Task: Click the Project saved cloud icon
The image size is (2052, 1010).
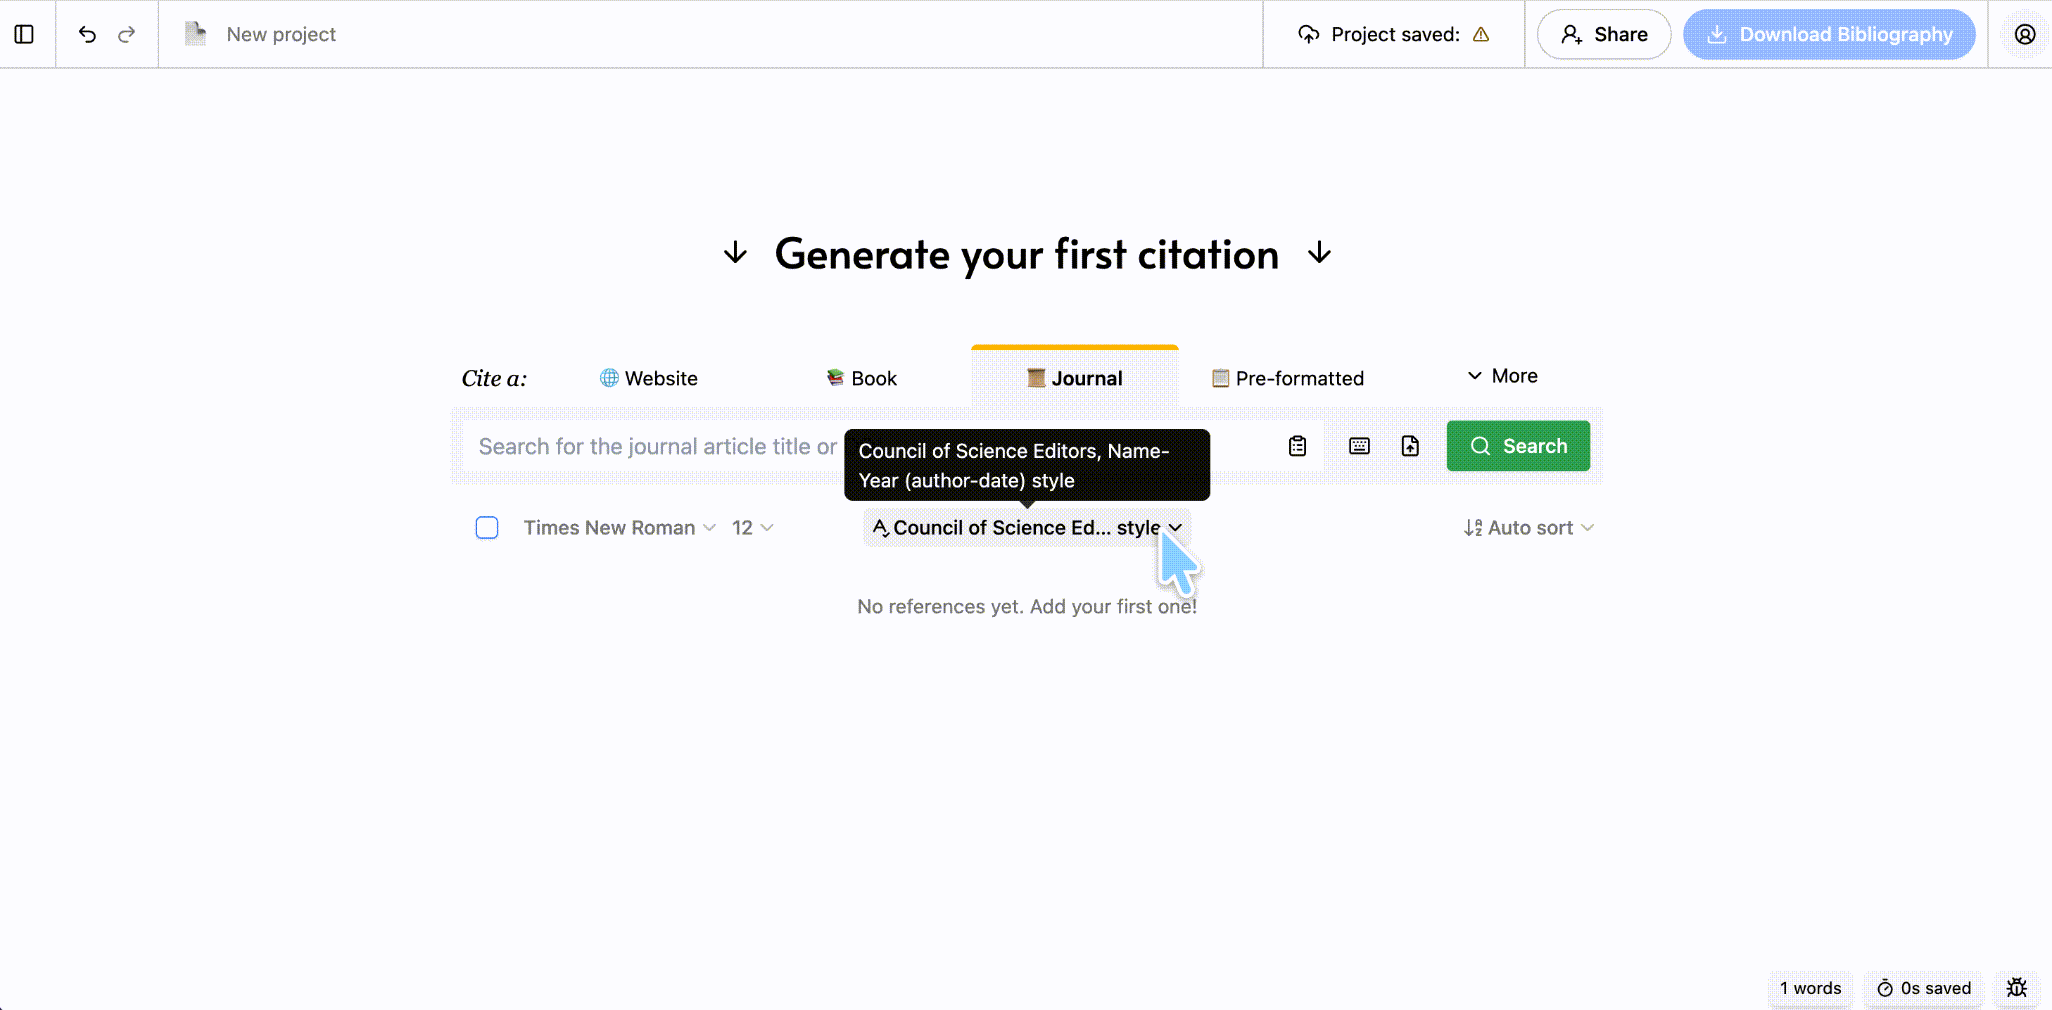Action: [x=1308, y=34]
